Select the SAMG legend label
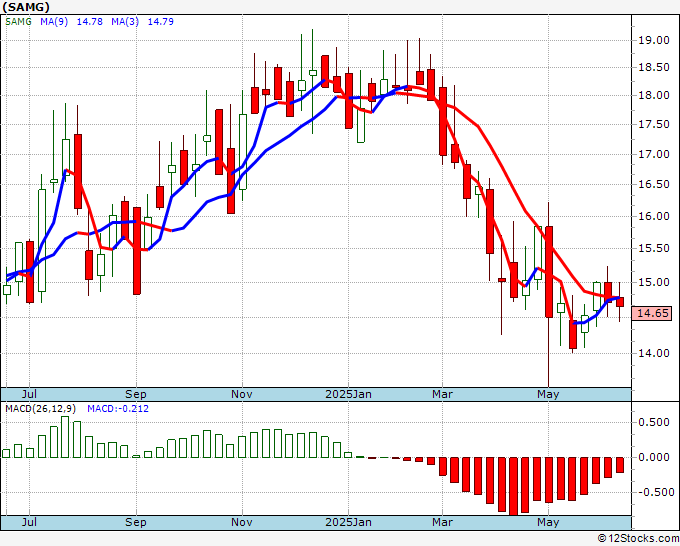 (18, 21)
